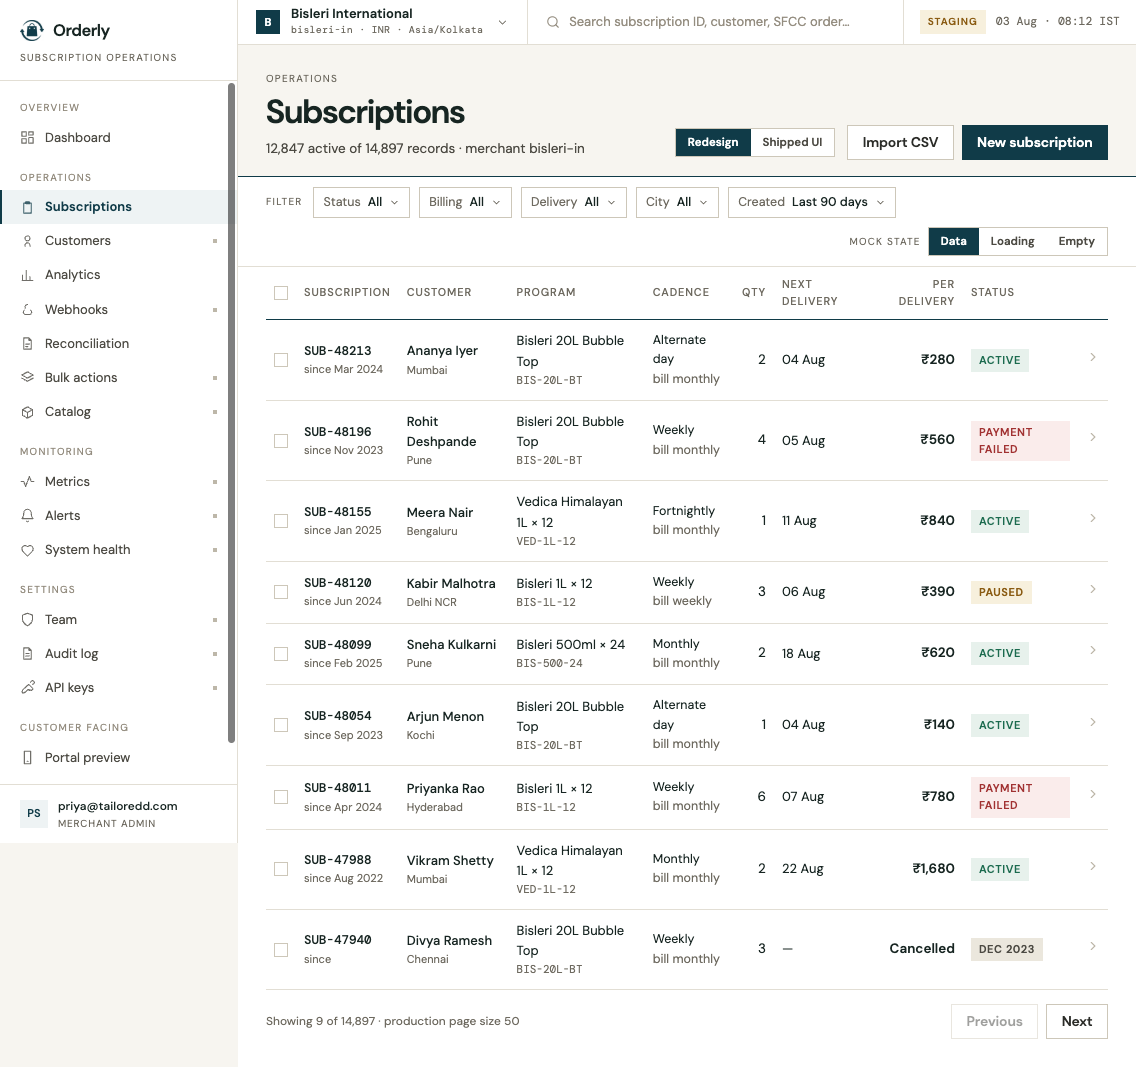Check the SUB-48099 row checkbox
Viewport: 1136px width, 1067px height.
[281, 654]
